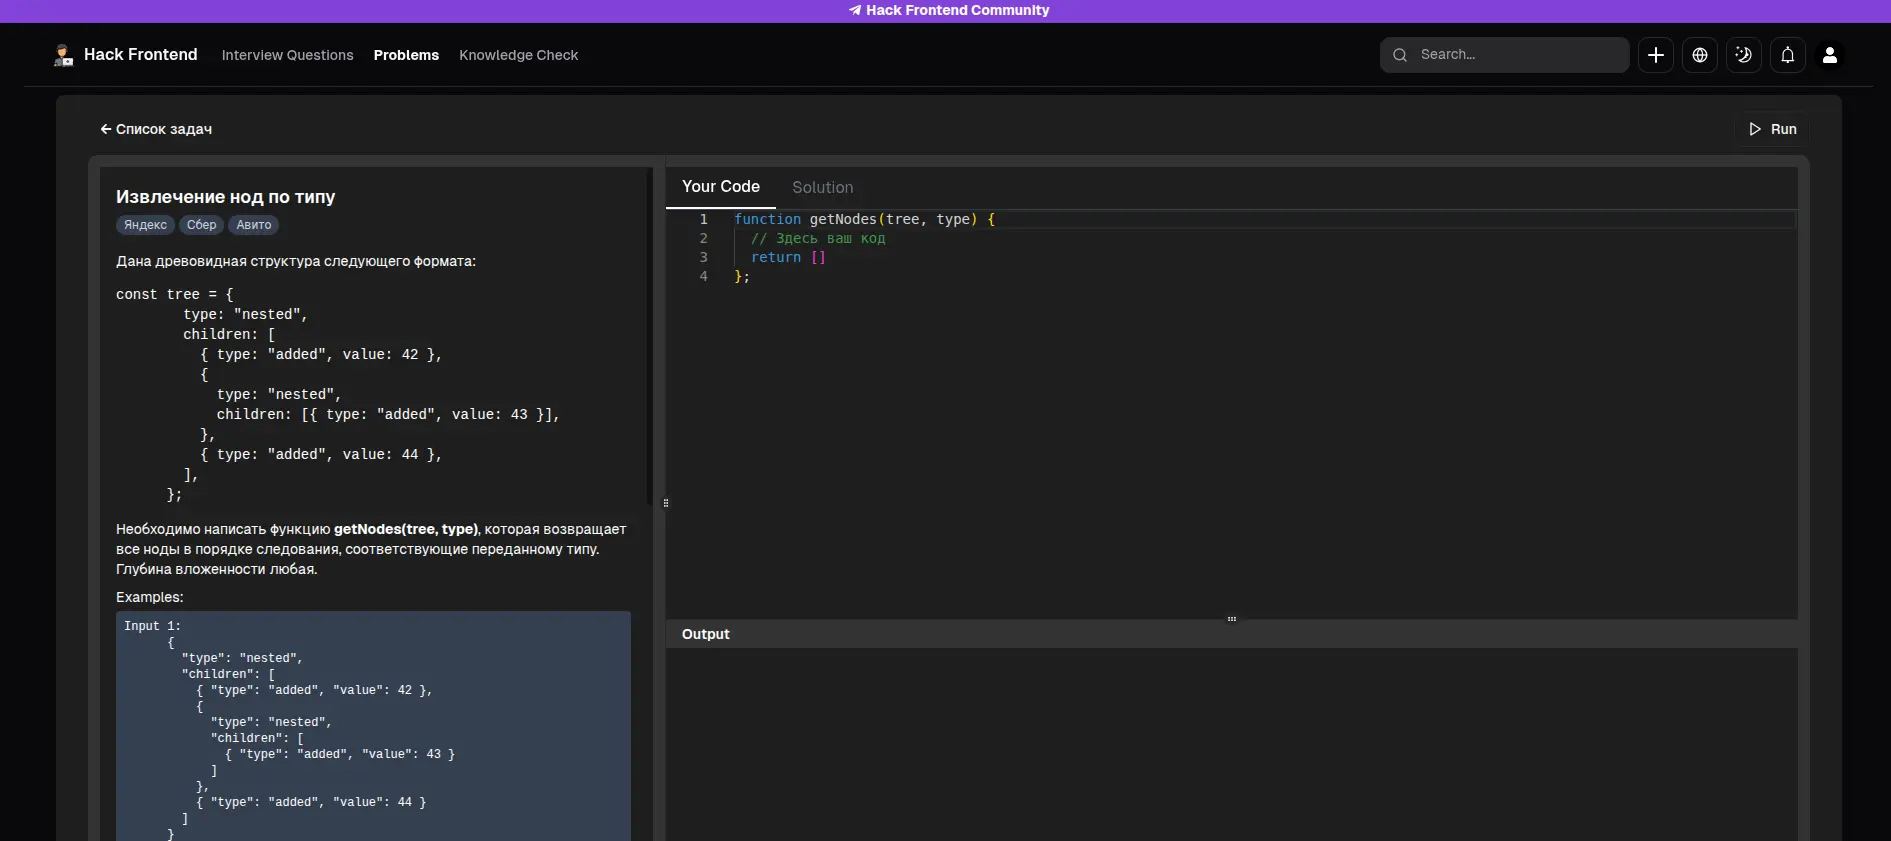
Task: Click the comment line '// Здесь ваш код'
Action: (818, 238)
